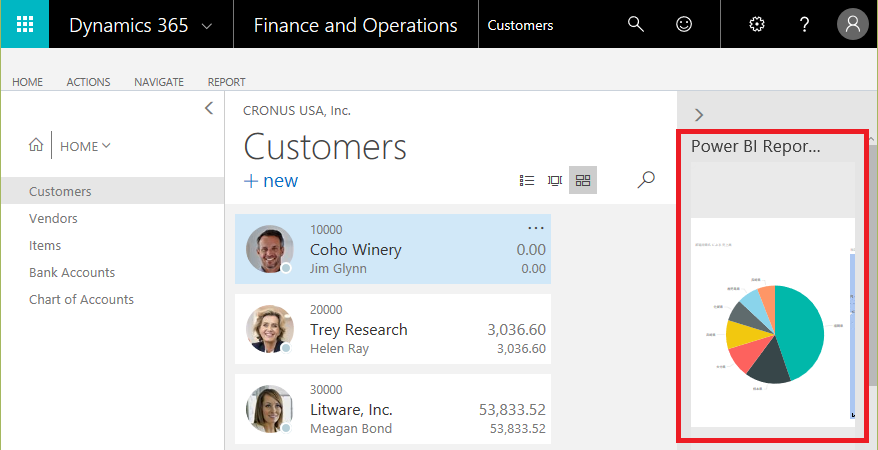Viewport: 878px width, 450px height.
Task: Collapse the left navigation pane
Action: 209,108
